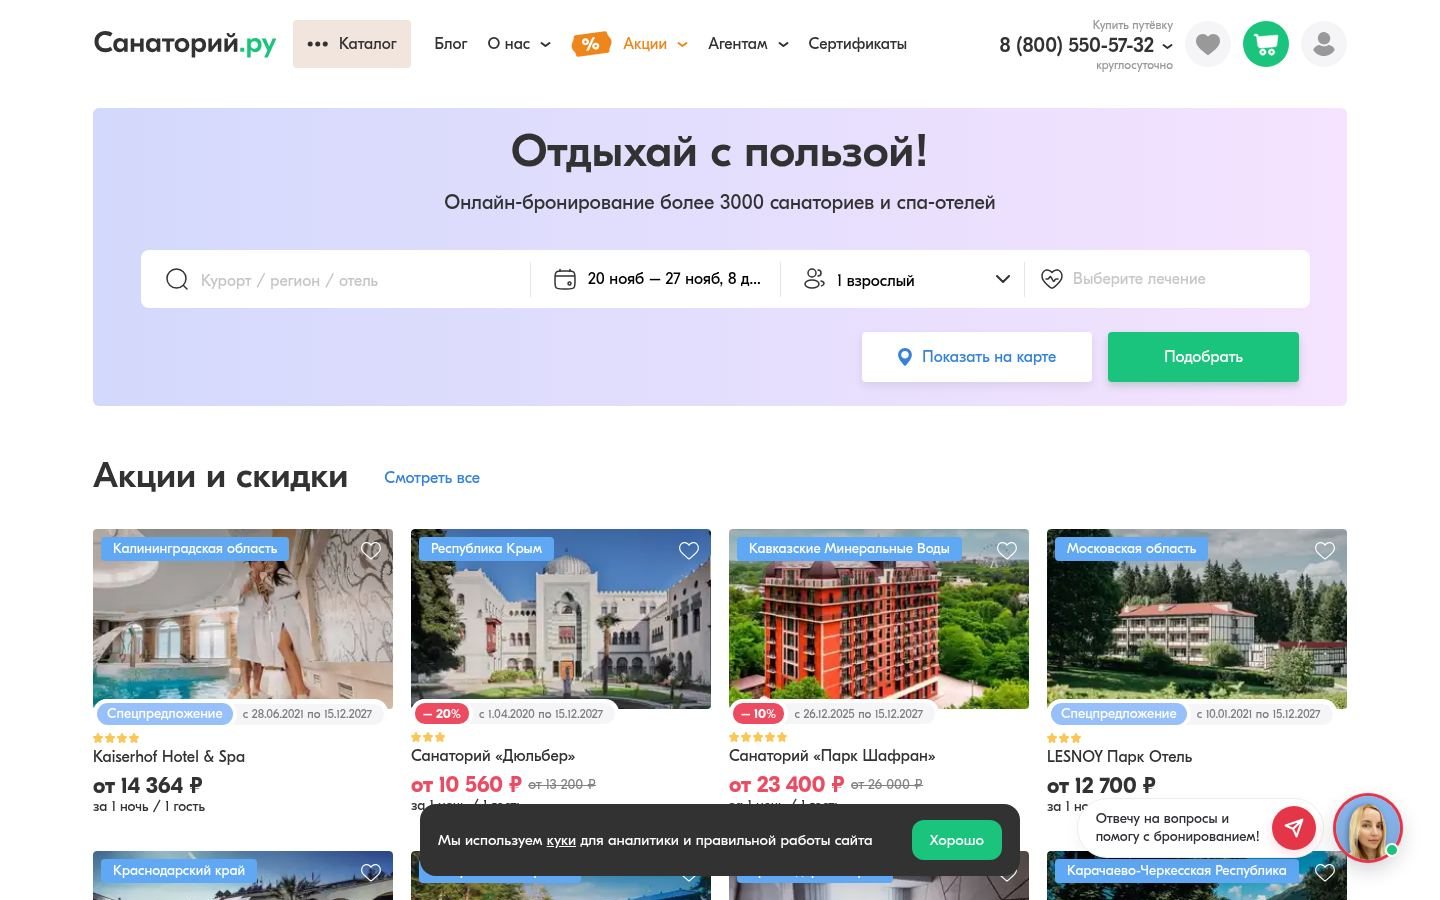Open the consultant avatar chat
Image resolution: width=1440 pixels, height=900 pixels.
point(1367,827)
